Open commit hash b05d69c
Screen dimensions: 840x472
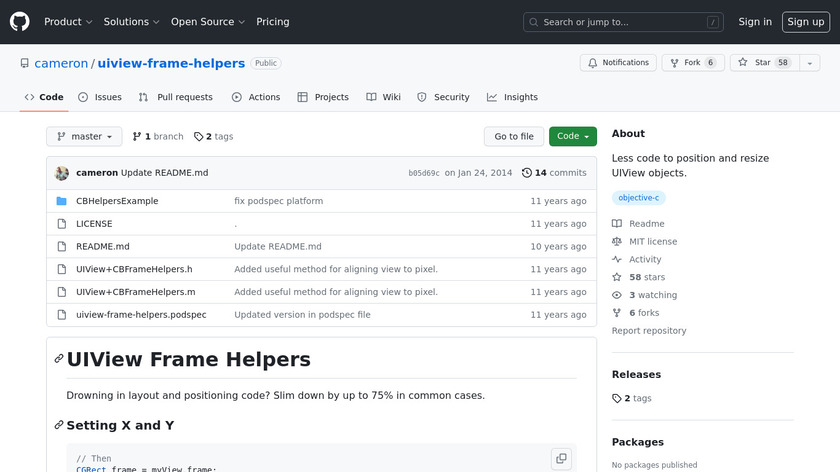(x=424, y=173)
